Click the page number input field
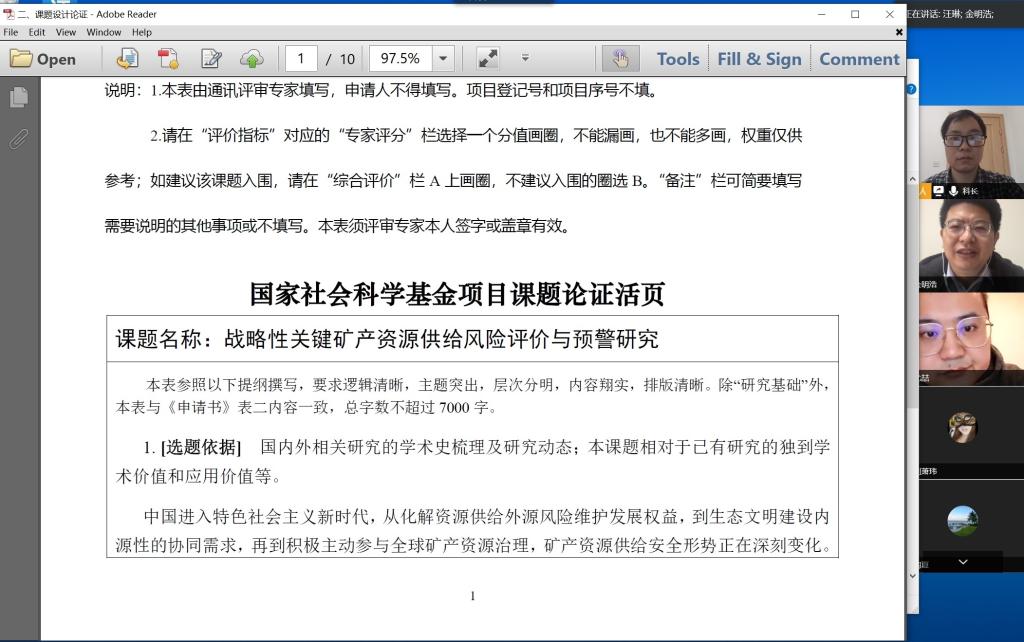1024x642 pixels. coord(302,59)
